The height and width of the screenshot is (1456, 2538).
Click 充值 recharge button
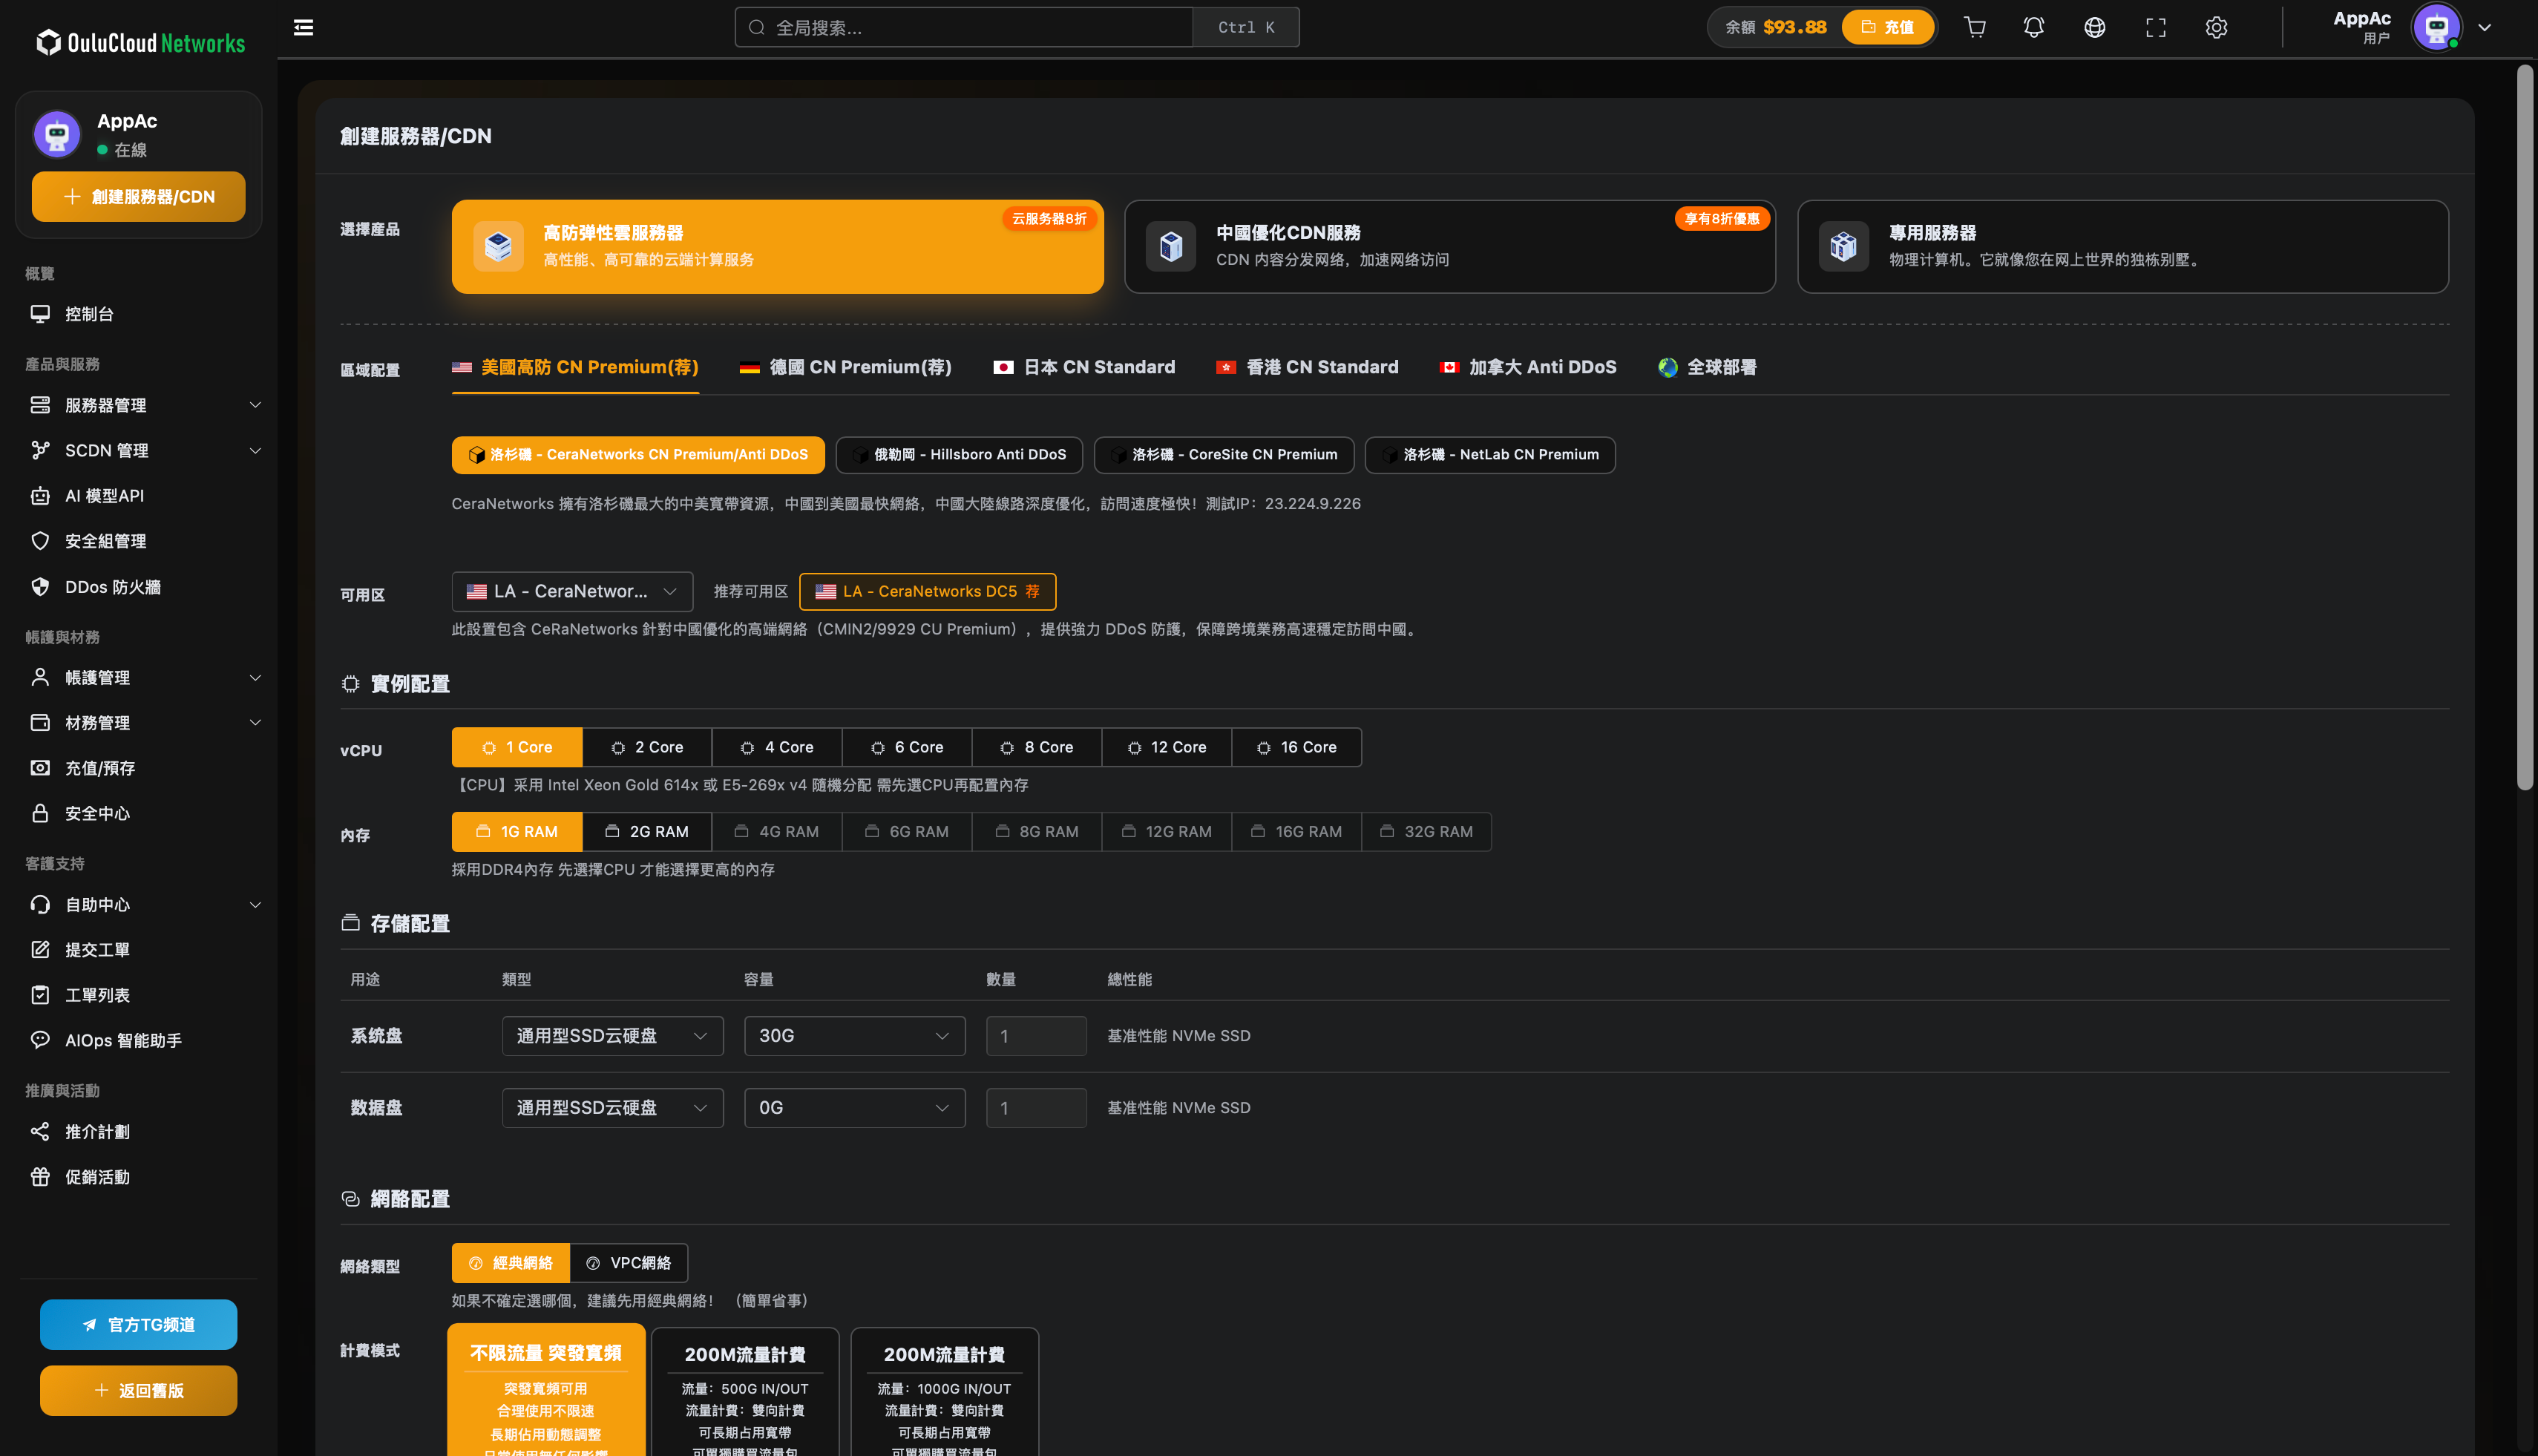tap(1888, 27)
